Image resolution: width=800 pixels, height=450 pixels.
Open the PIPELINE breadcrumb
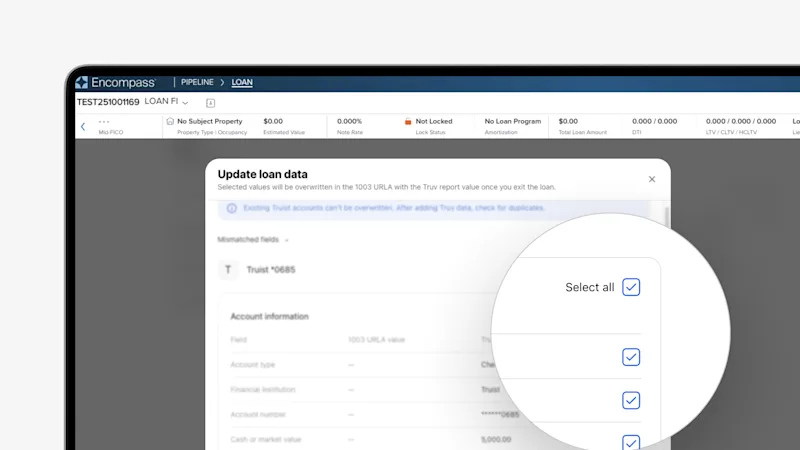pyautogui.click(x=197, y=82)
